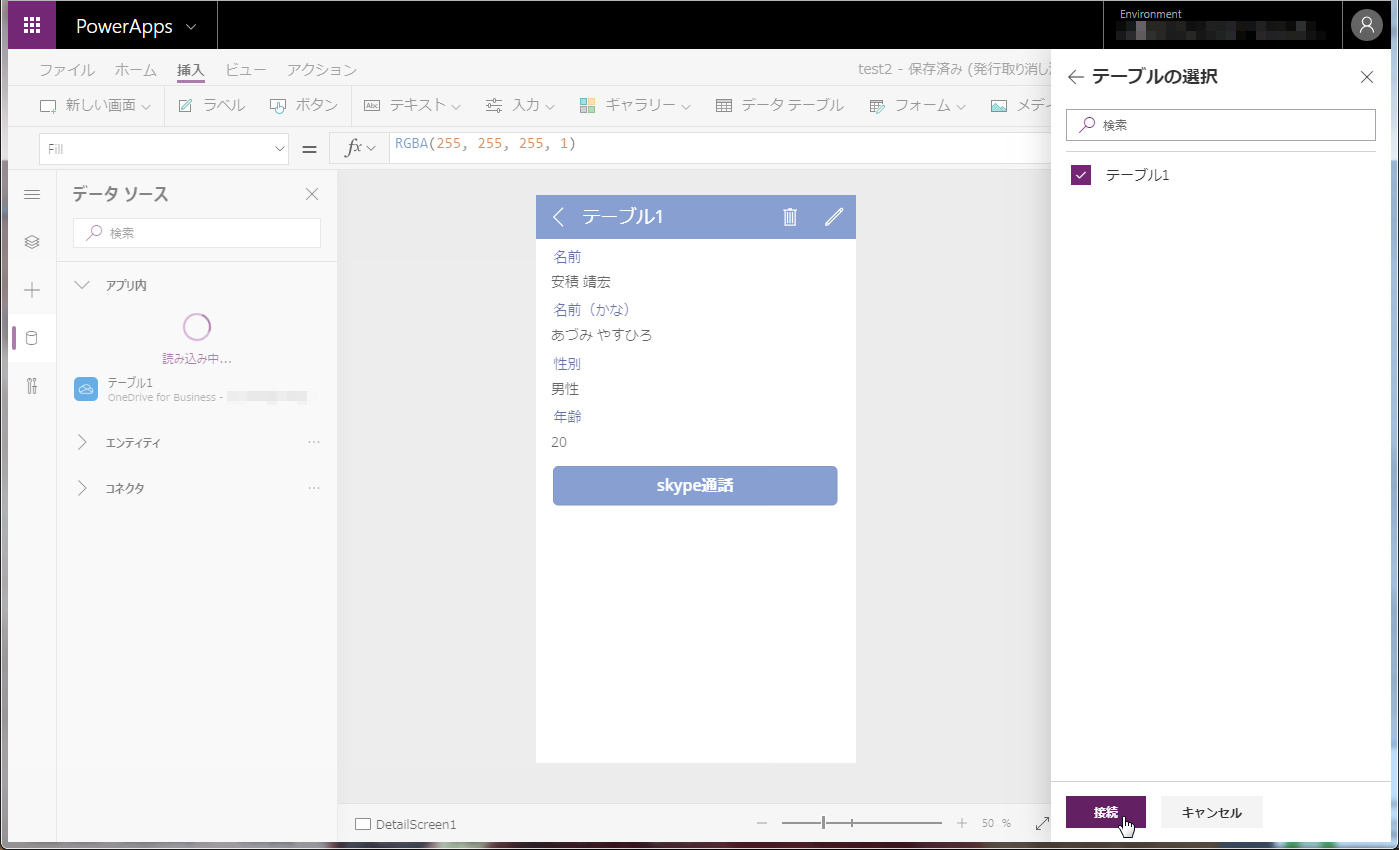Image resolution: width=1399 pixels, height=850 pixels.
Task: Zoom out with the minus icon
Action: [762, 823]
